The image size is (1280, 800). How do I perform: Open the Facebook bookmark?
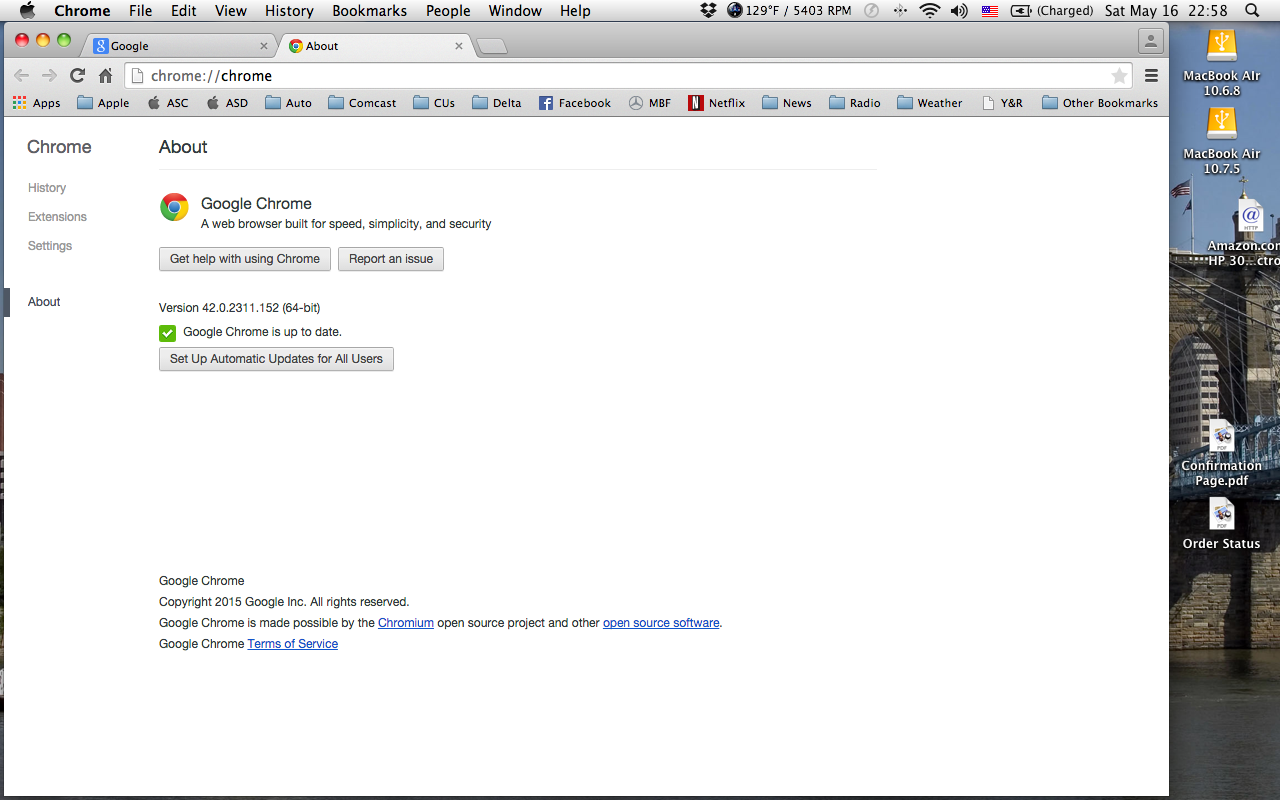click(575, 103)
